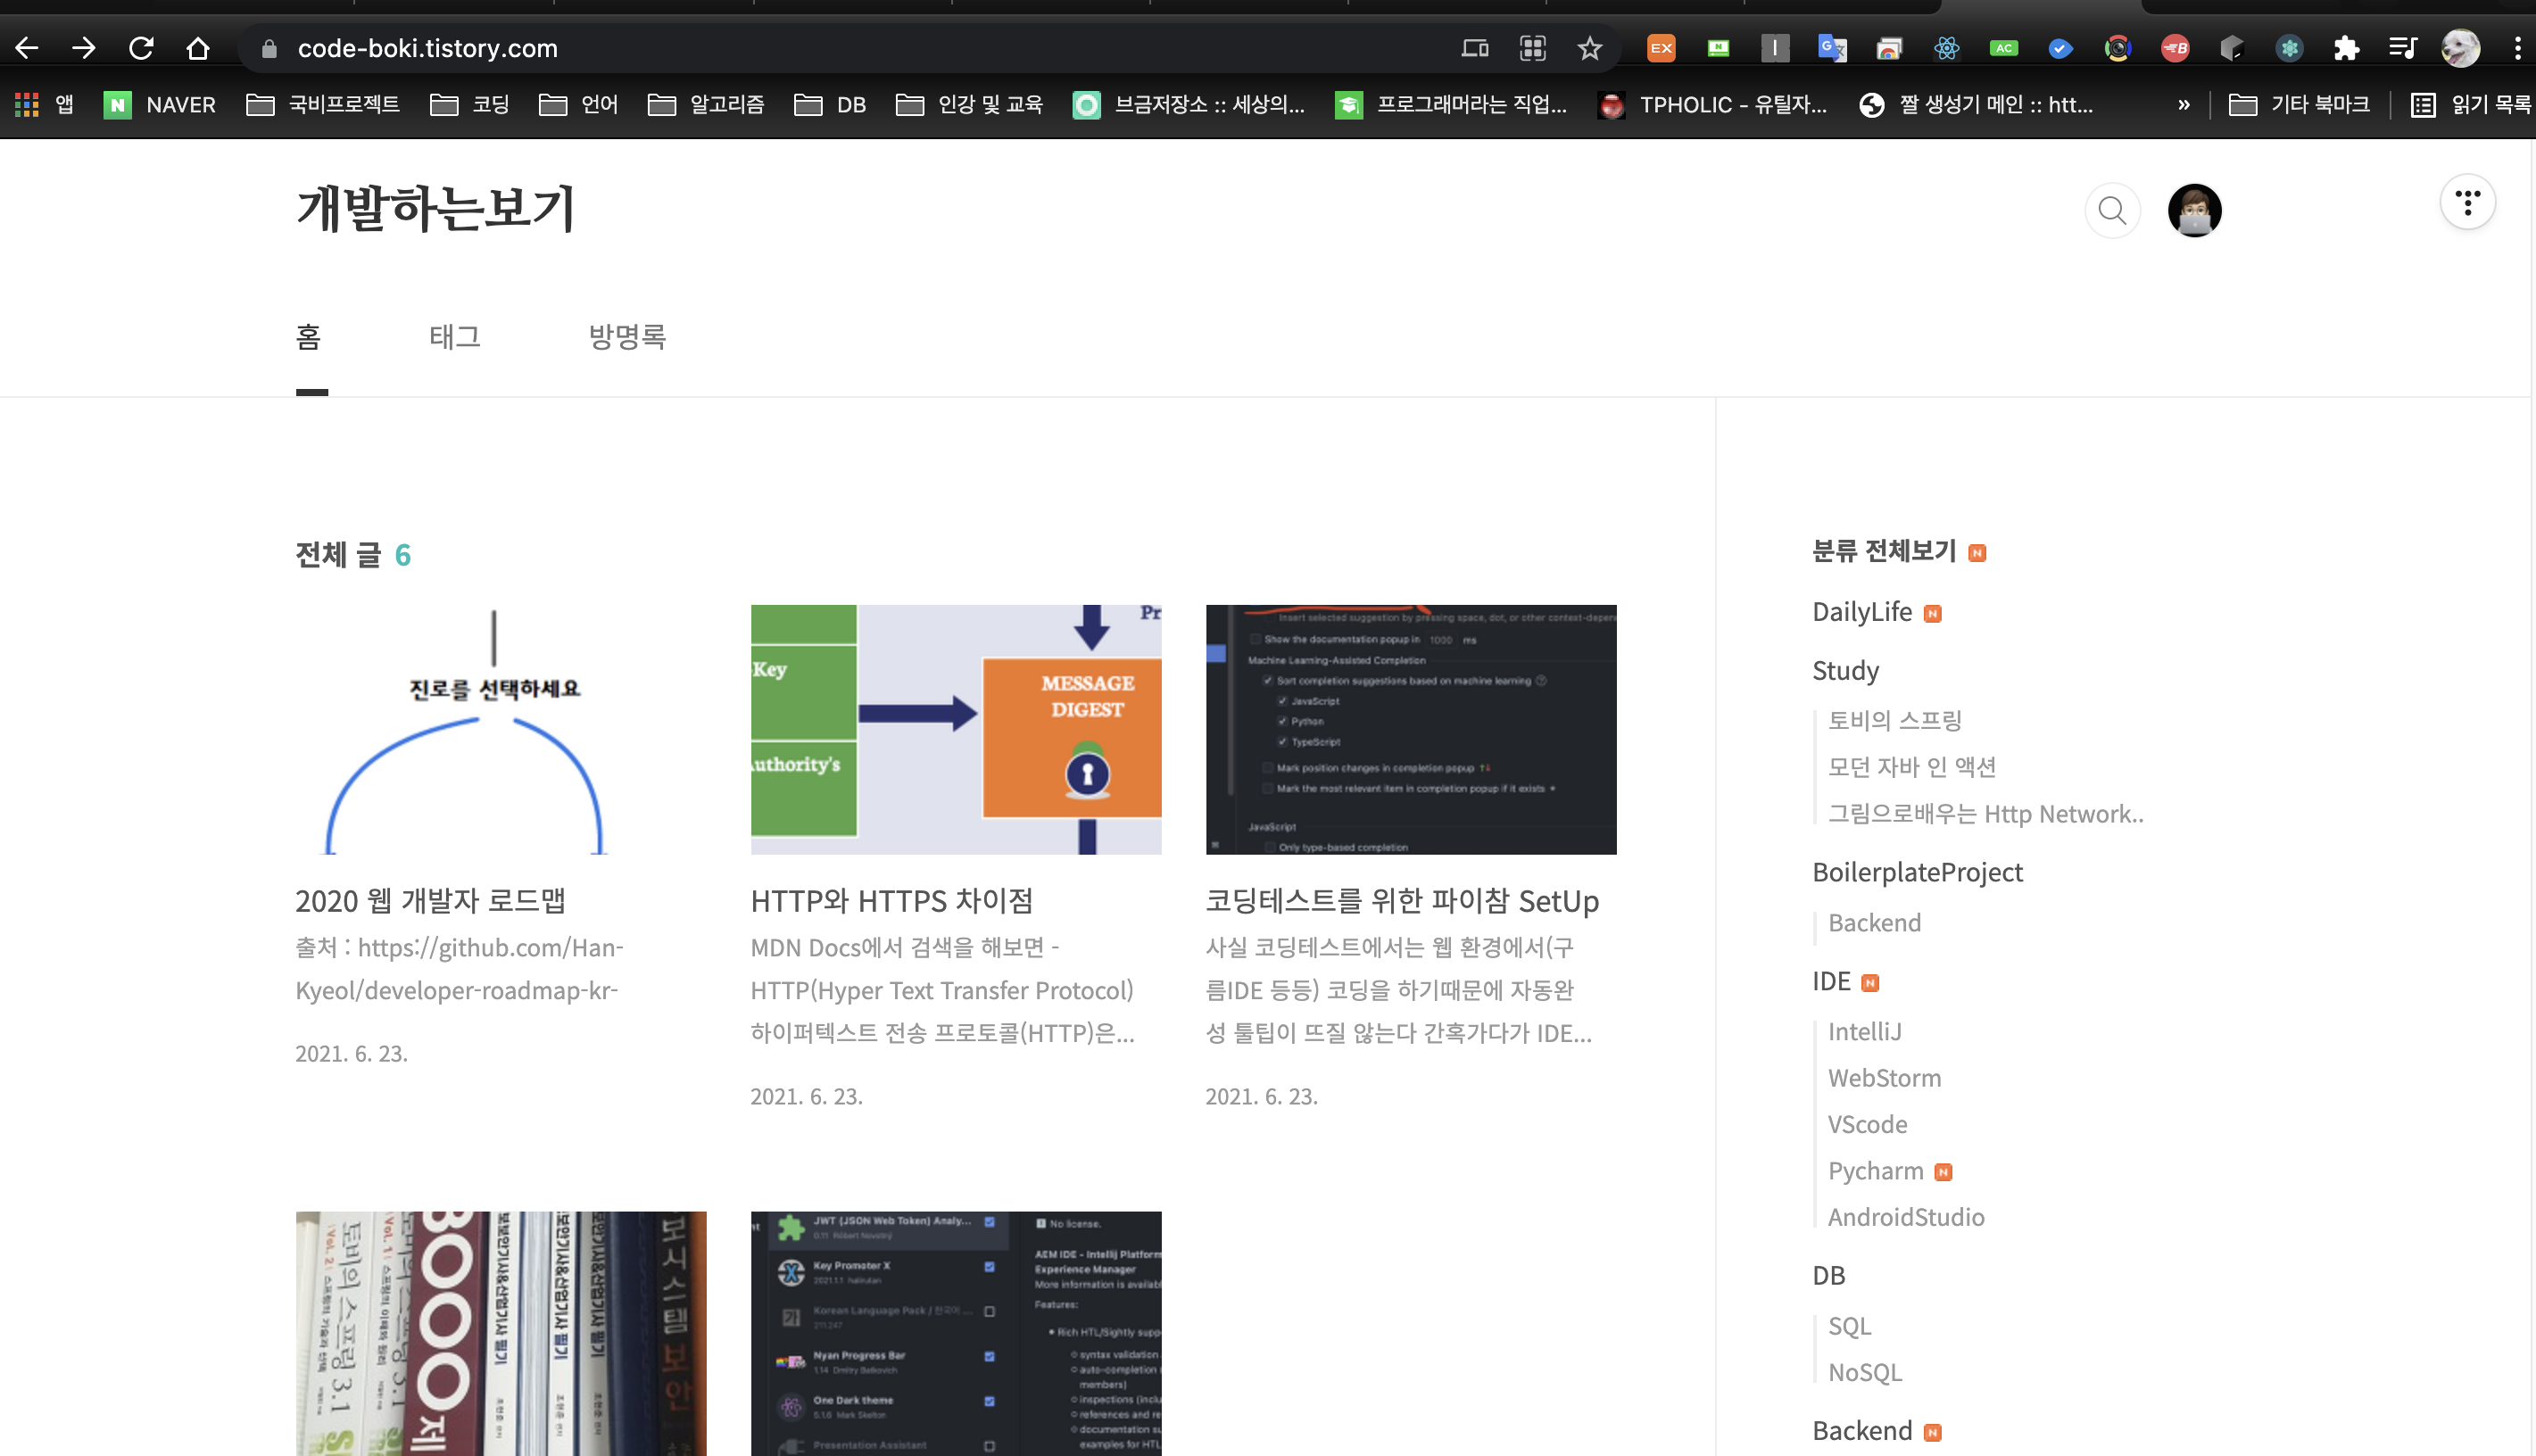Click the Google Translate extension icon
Viewport: 2536px width, 1456px height.
1831,48
